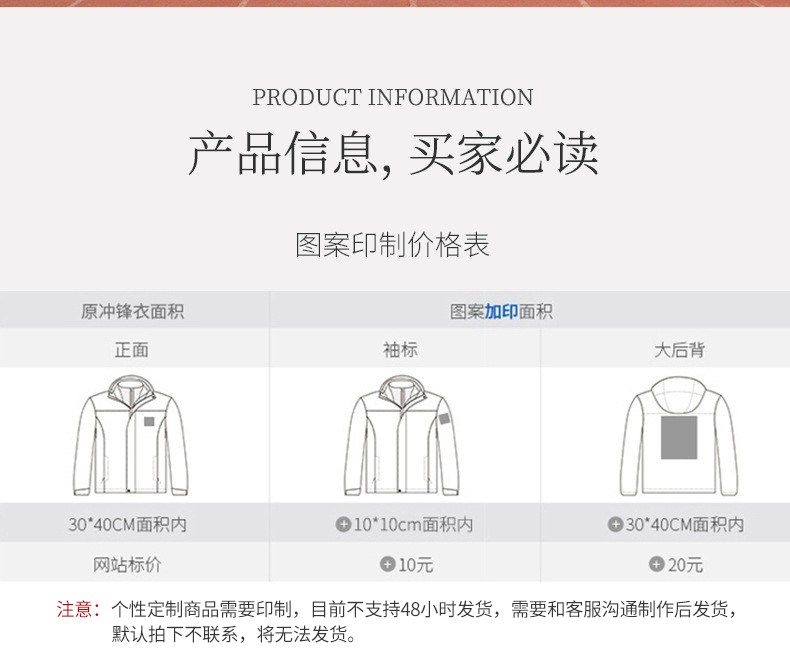Click the 原冲锋衣面积 header cell
The width and height of the screenshot is (790, 668).
pos(133,311)
